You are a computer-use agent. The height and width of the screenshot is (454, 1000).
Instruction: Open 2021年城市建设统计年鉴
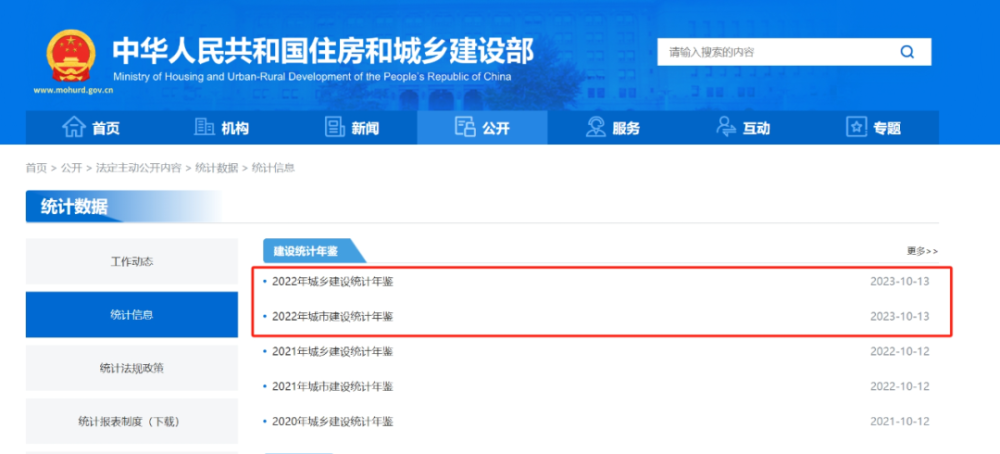point(332,386)
